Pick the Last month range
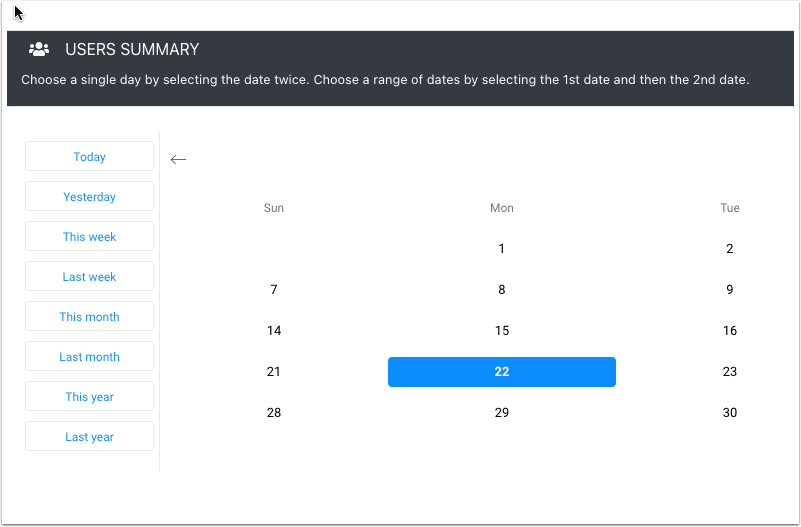 (x=89, y=357)
